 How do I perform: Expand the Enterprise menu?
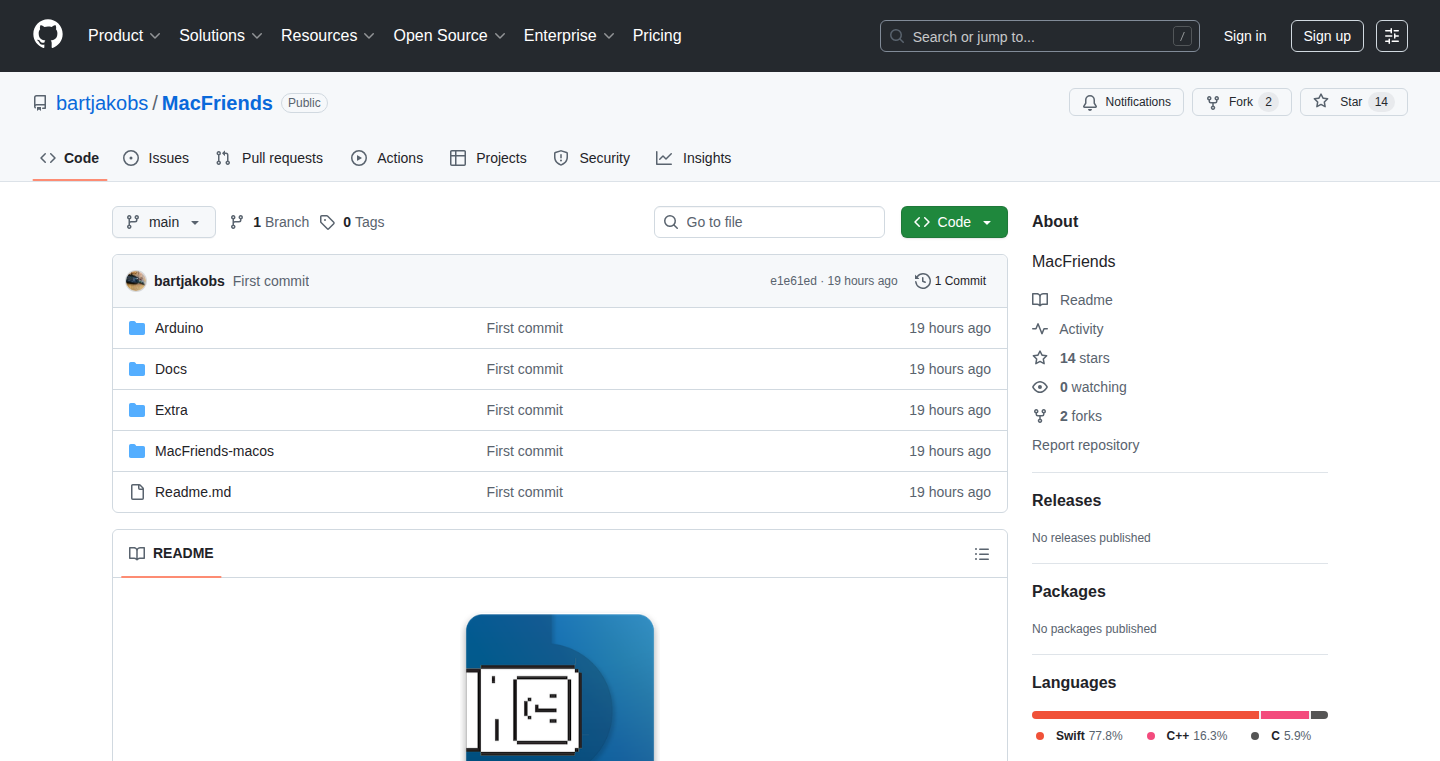[x=569, y=35]
